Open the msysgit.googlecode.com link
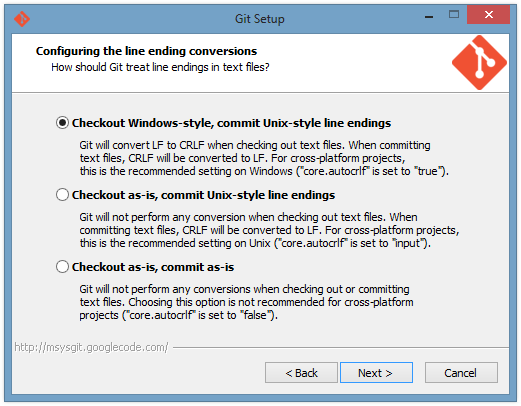521x406 pixels. 91,347
